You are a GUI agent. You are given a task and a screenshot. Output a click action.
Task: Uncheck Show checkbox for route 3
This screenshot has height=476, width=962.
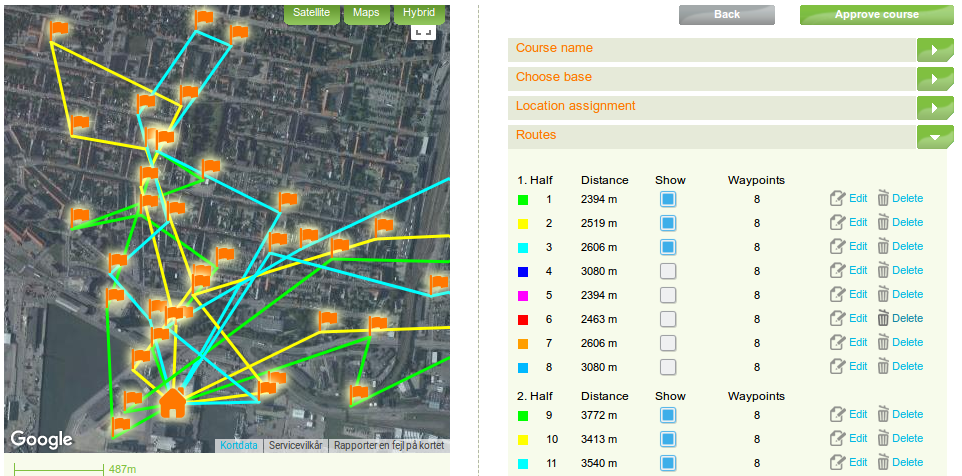coord(668,247)
